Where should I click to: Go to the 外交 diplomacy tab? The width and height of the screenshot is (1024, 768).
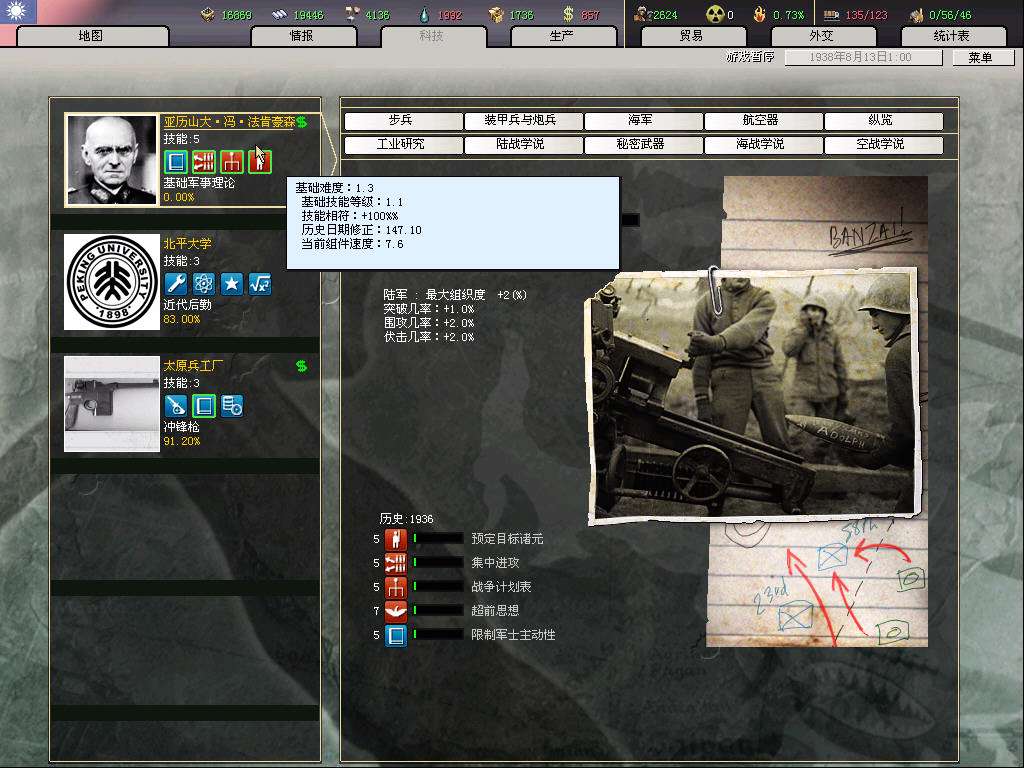pos(822,36)
